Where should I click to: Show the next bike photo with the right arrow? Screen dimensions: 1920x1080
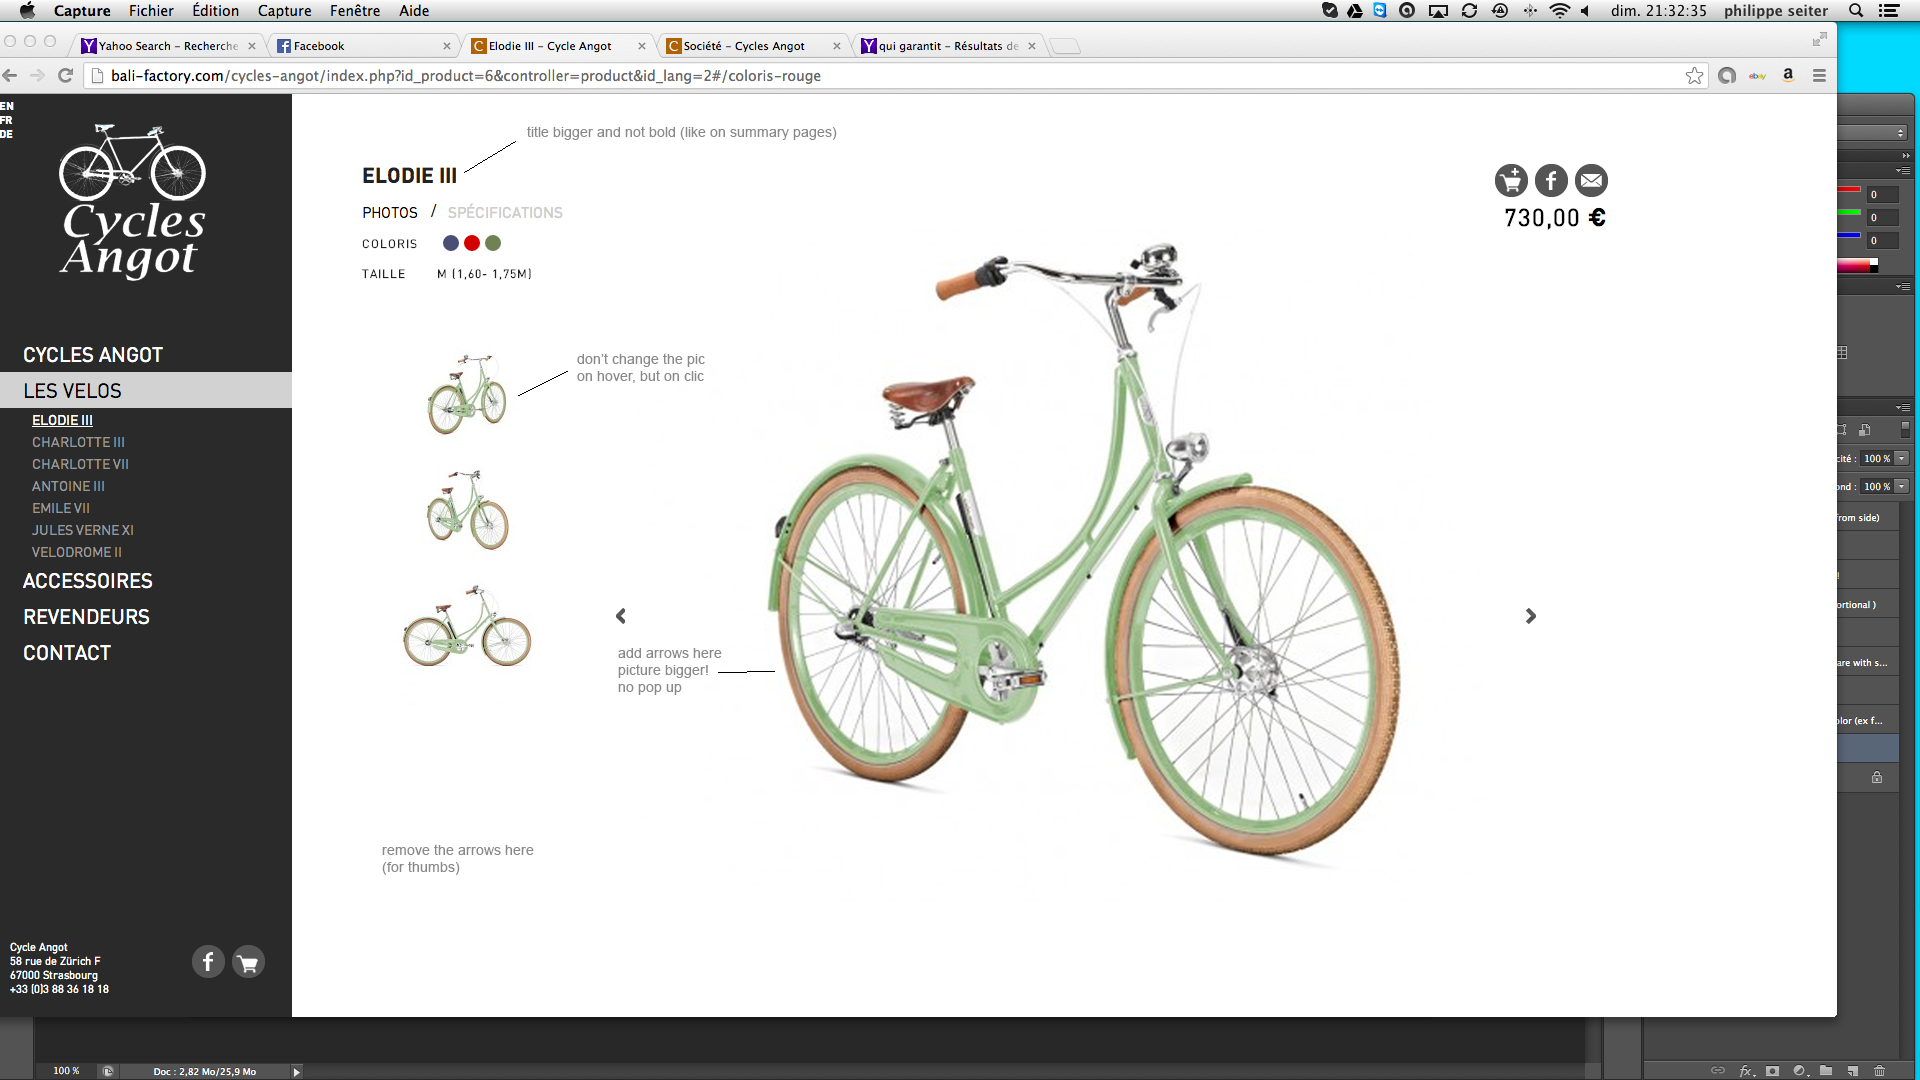click(x=1530, y=616)
